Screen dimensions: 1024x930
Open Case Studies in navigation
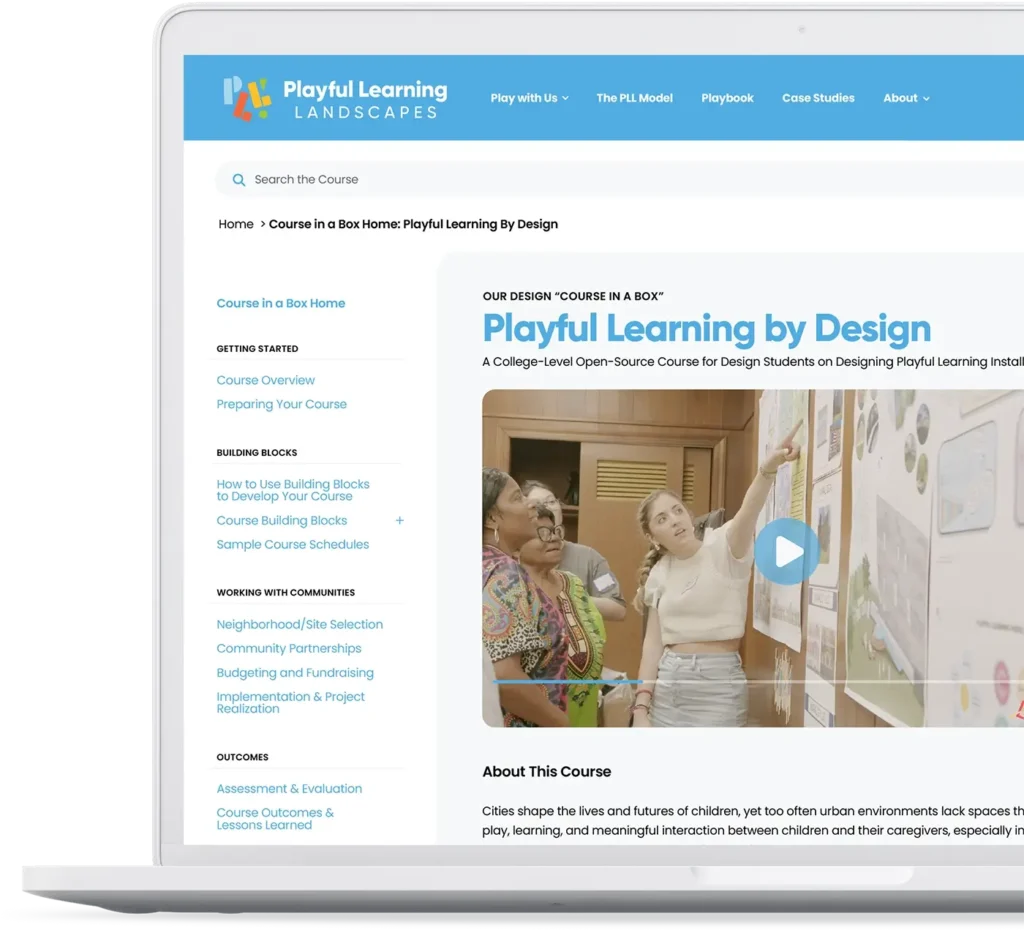tap(818, 98)
